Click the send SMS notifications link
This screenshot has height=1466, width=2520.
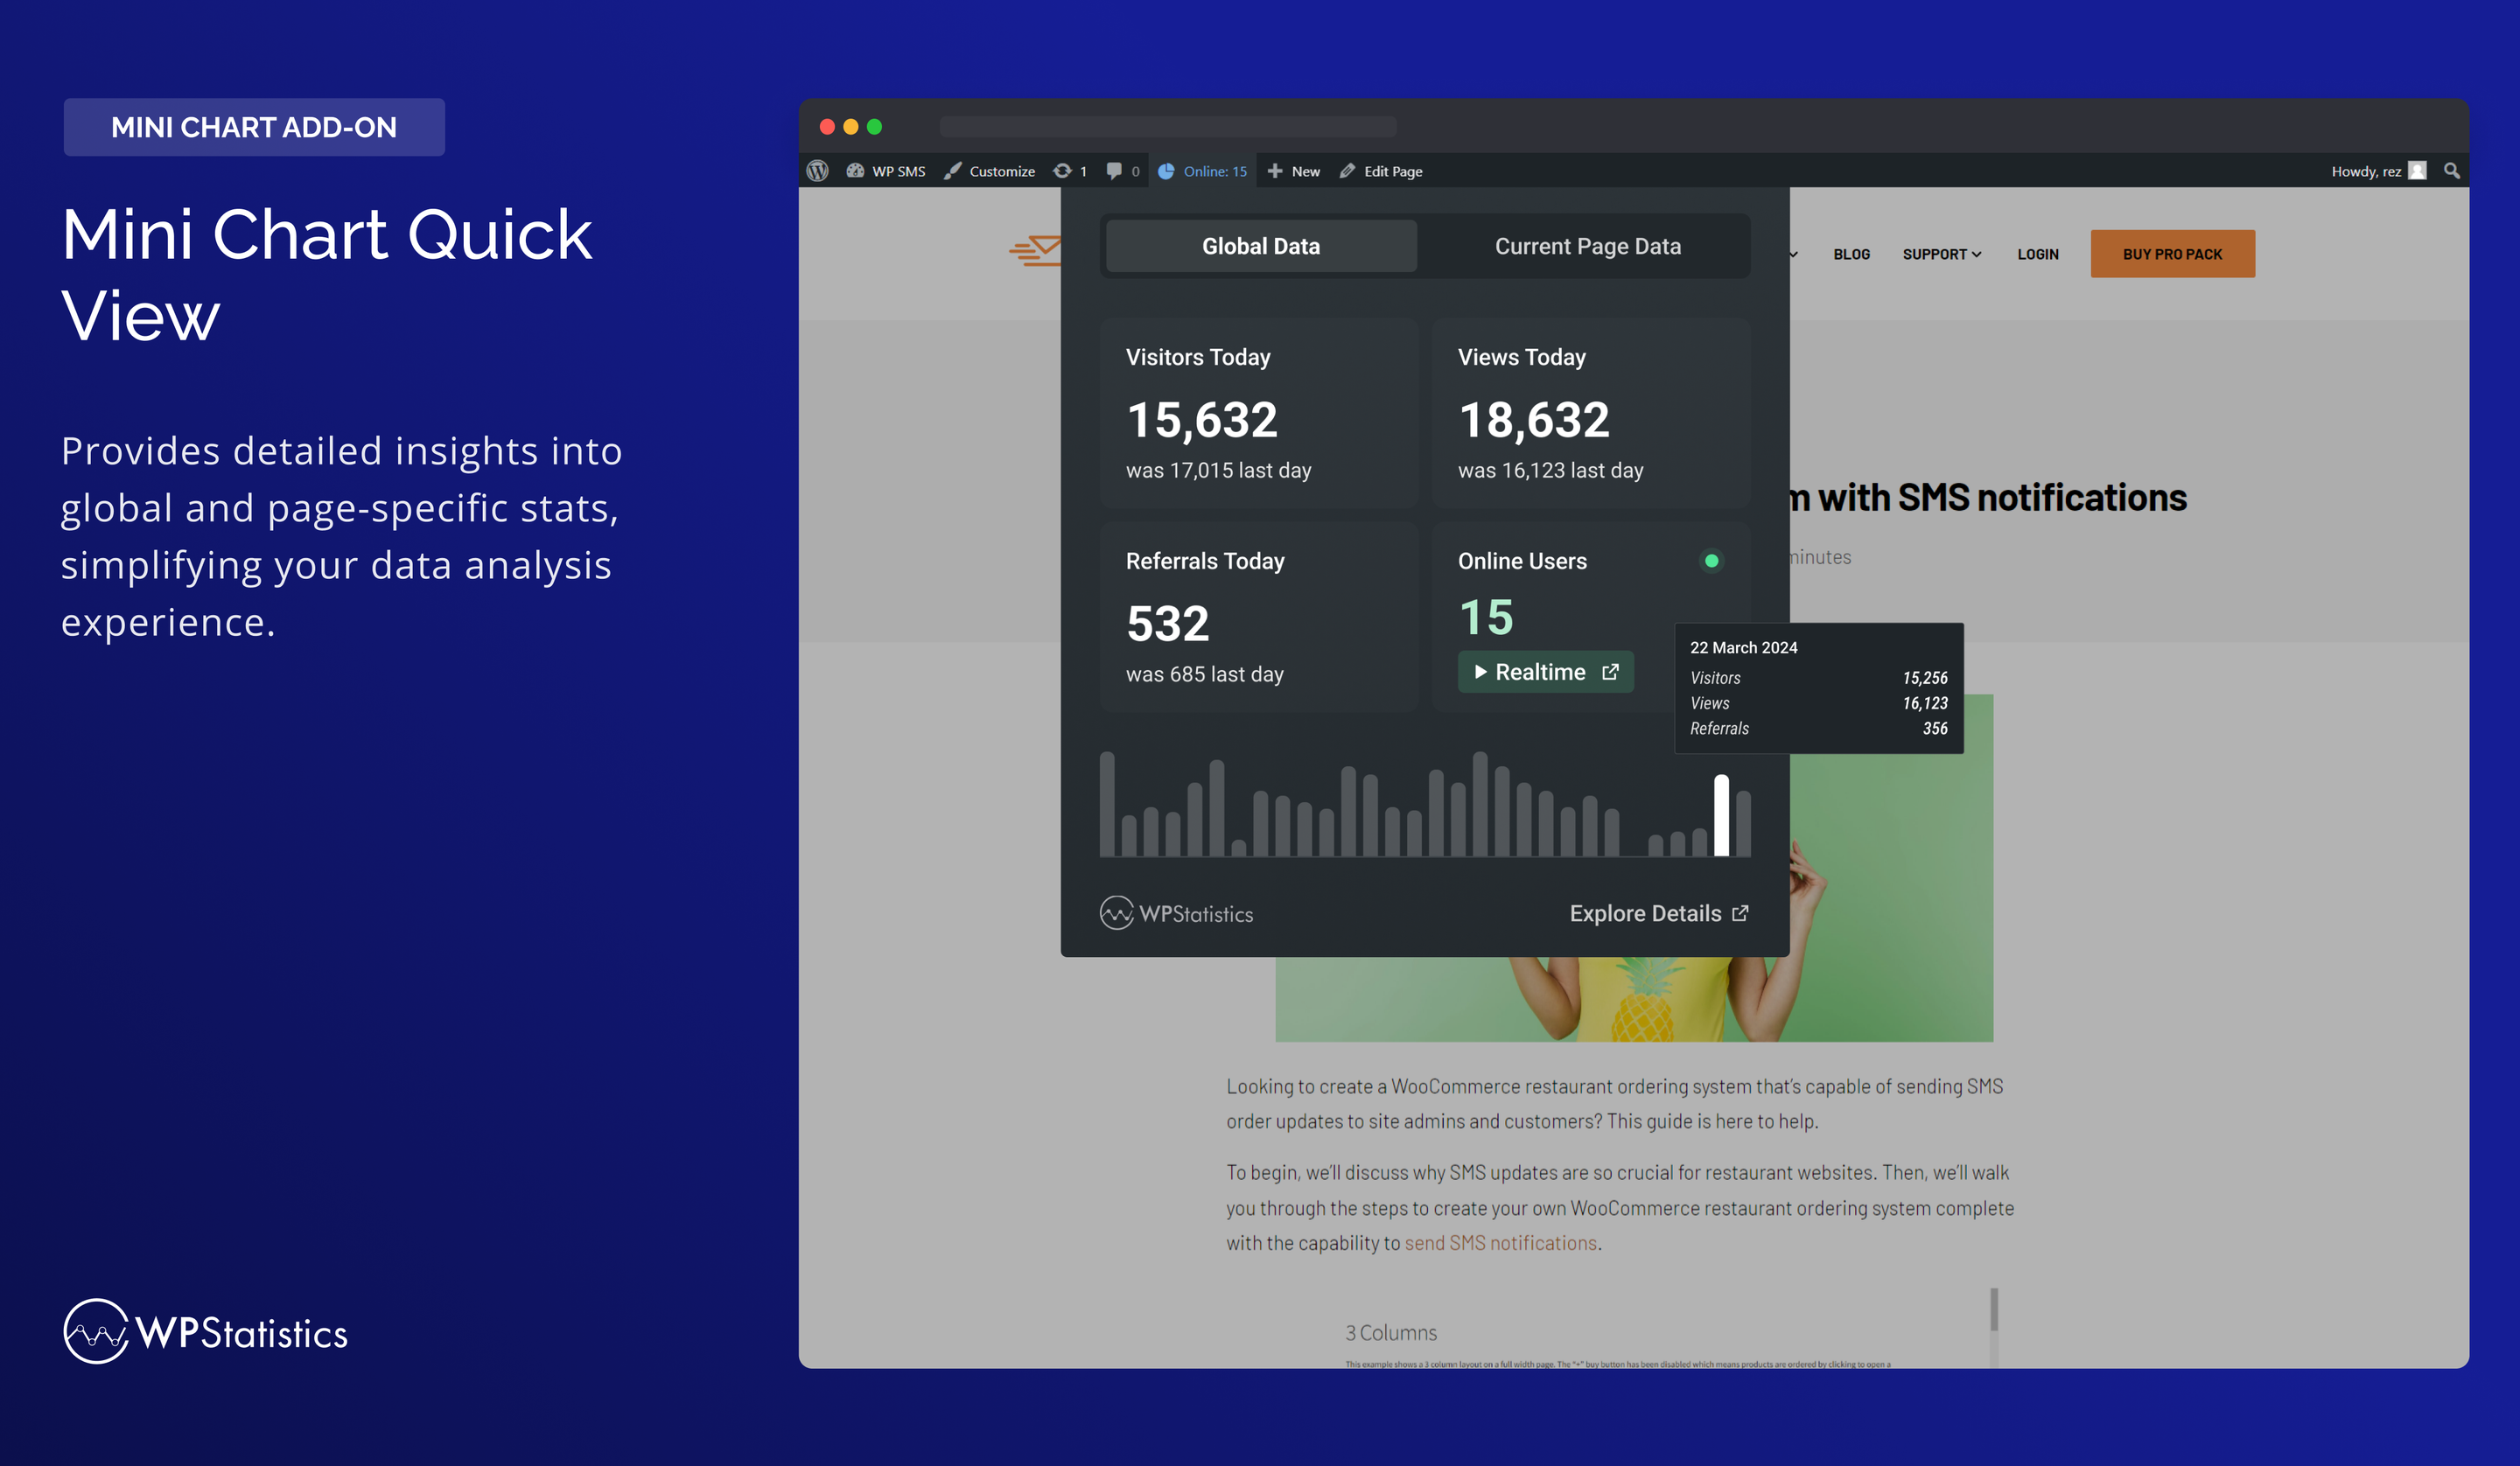coord(1500,1243)
